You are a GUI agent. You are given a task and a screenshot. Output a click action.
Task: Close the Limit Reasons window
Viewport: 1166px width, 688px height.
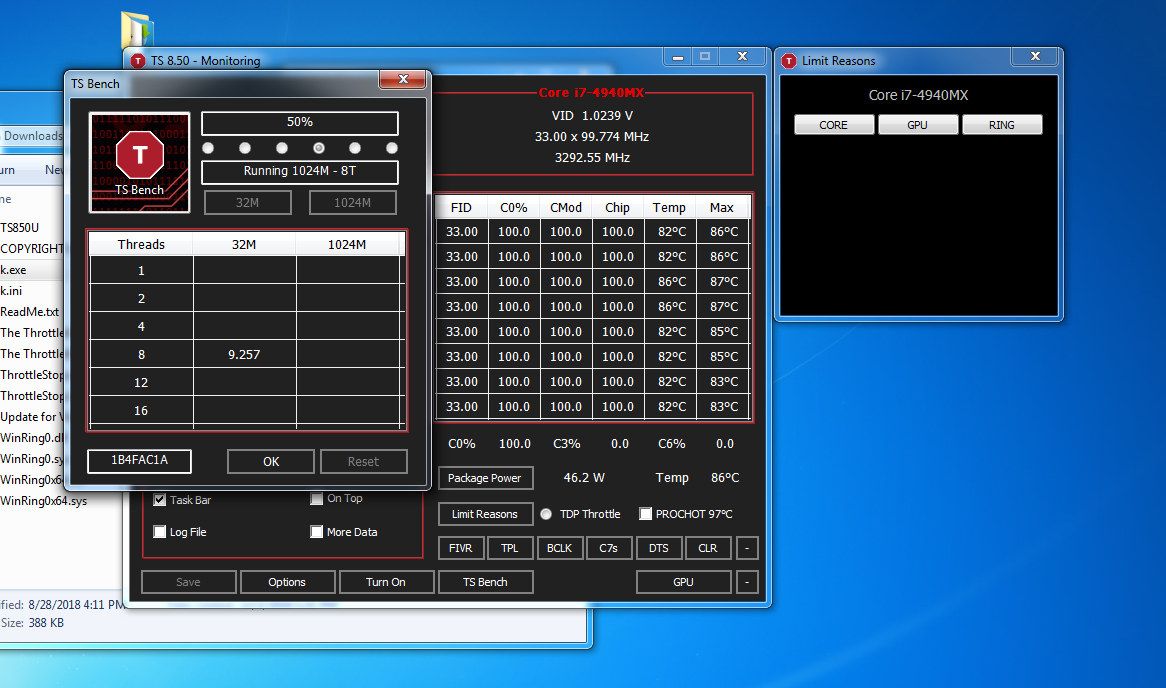tap(1035, 57)
